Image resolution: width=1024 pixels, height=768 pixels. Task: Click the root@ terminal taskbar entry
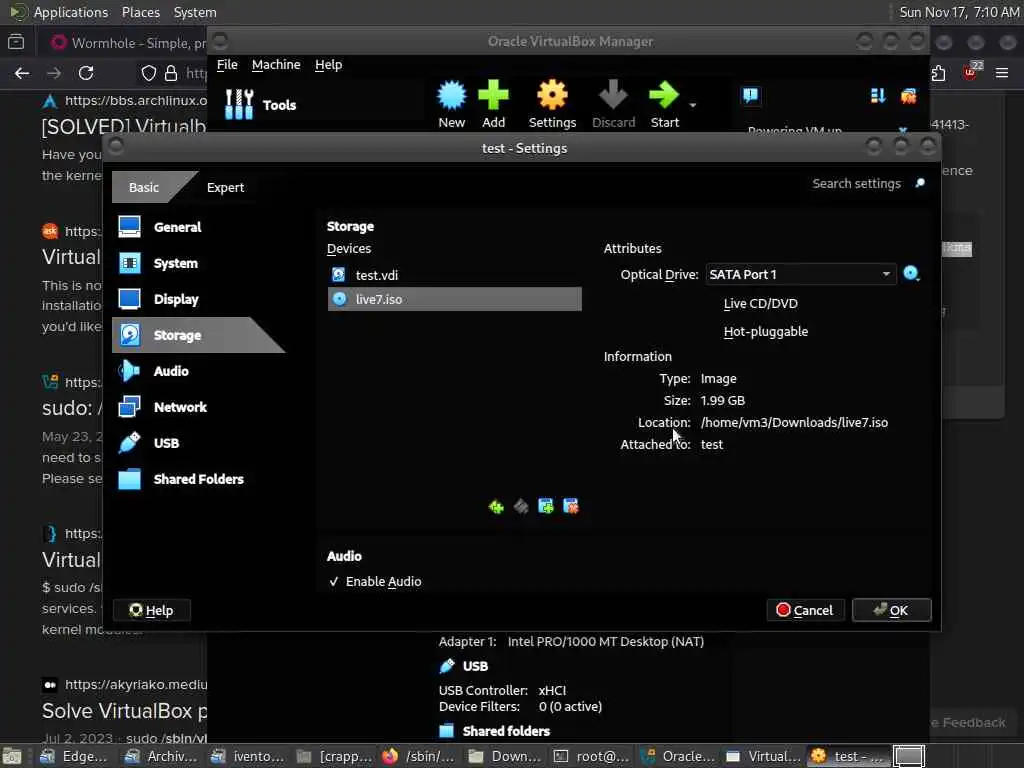(x=592, y=756)
